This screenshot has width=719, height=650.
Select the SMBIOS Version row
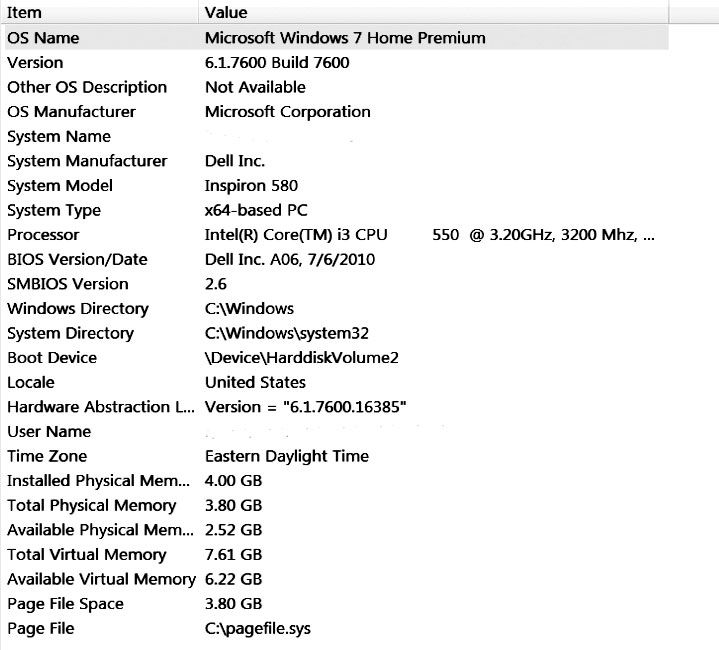tap(68, 284)
